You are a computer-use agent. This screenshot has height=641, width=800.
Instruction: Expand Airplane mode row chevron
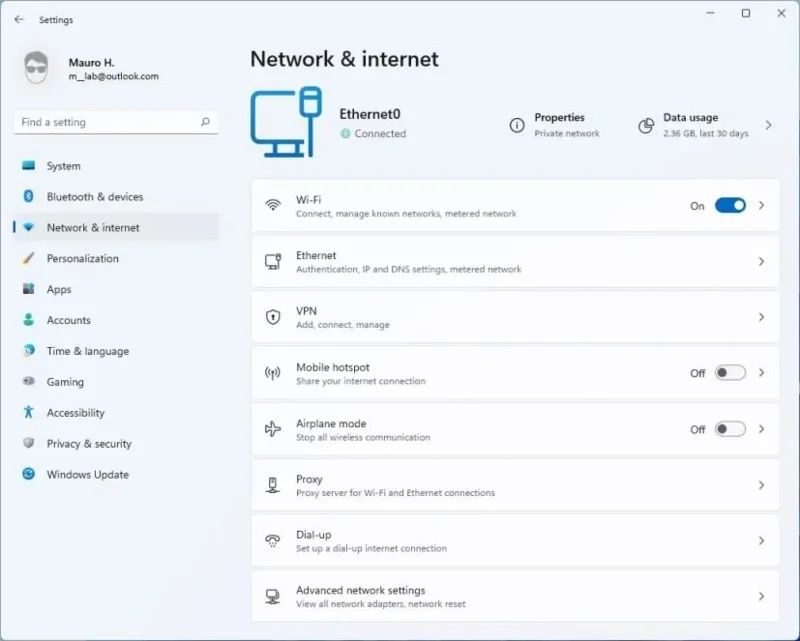click(x=761, y=429)
